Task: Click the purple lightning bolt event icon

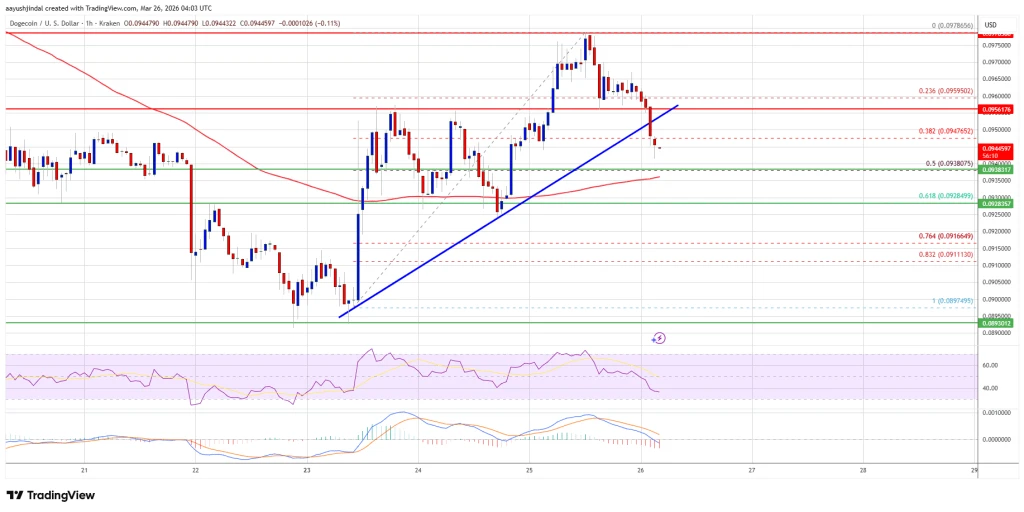Action: (x=659, y=338)
